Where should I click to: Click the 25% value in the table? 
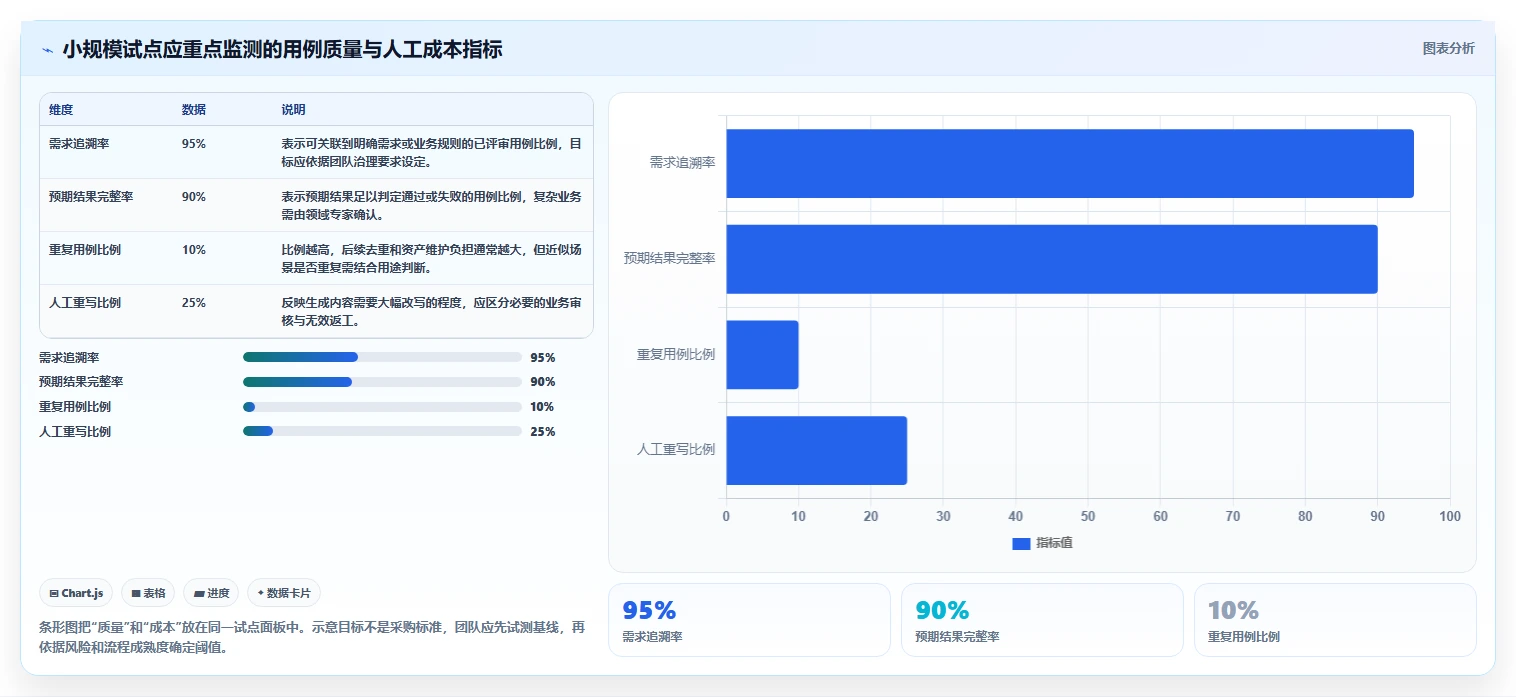pos(194,303)
